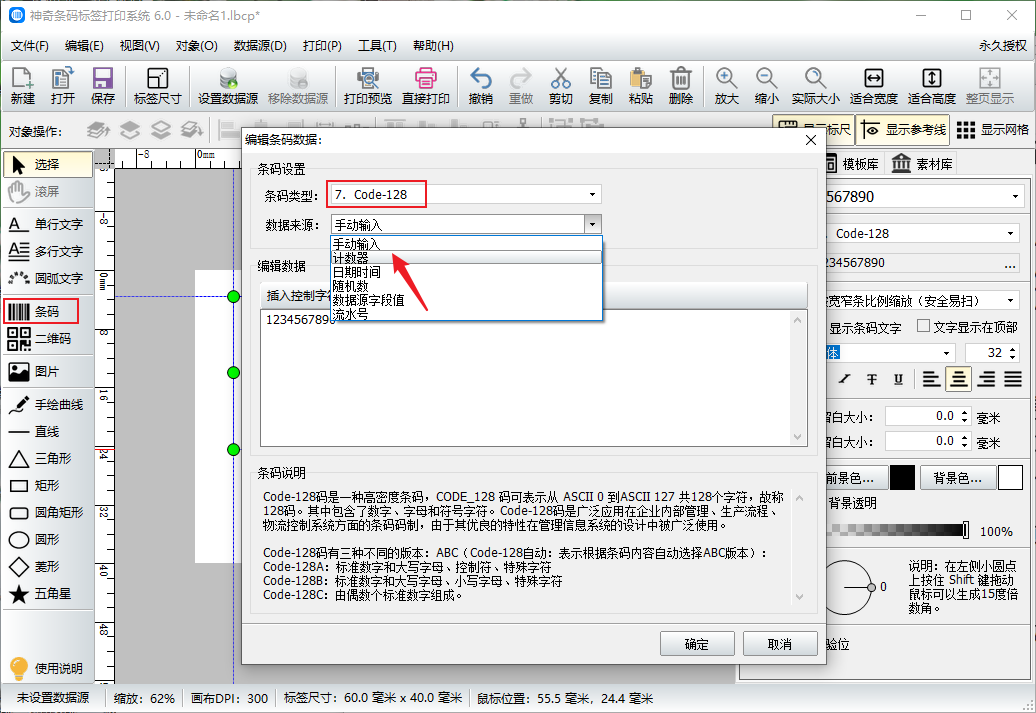Fit canvas with 适合高度 icon
This screenshot has height=713, width=1036.
[932, 86]
